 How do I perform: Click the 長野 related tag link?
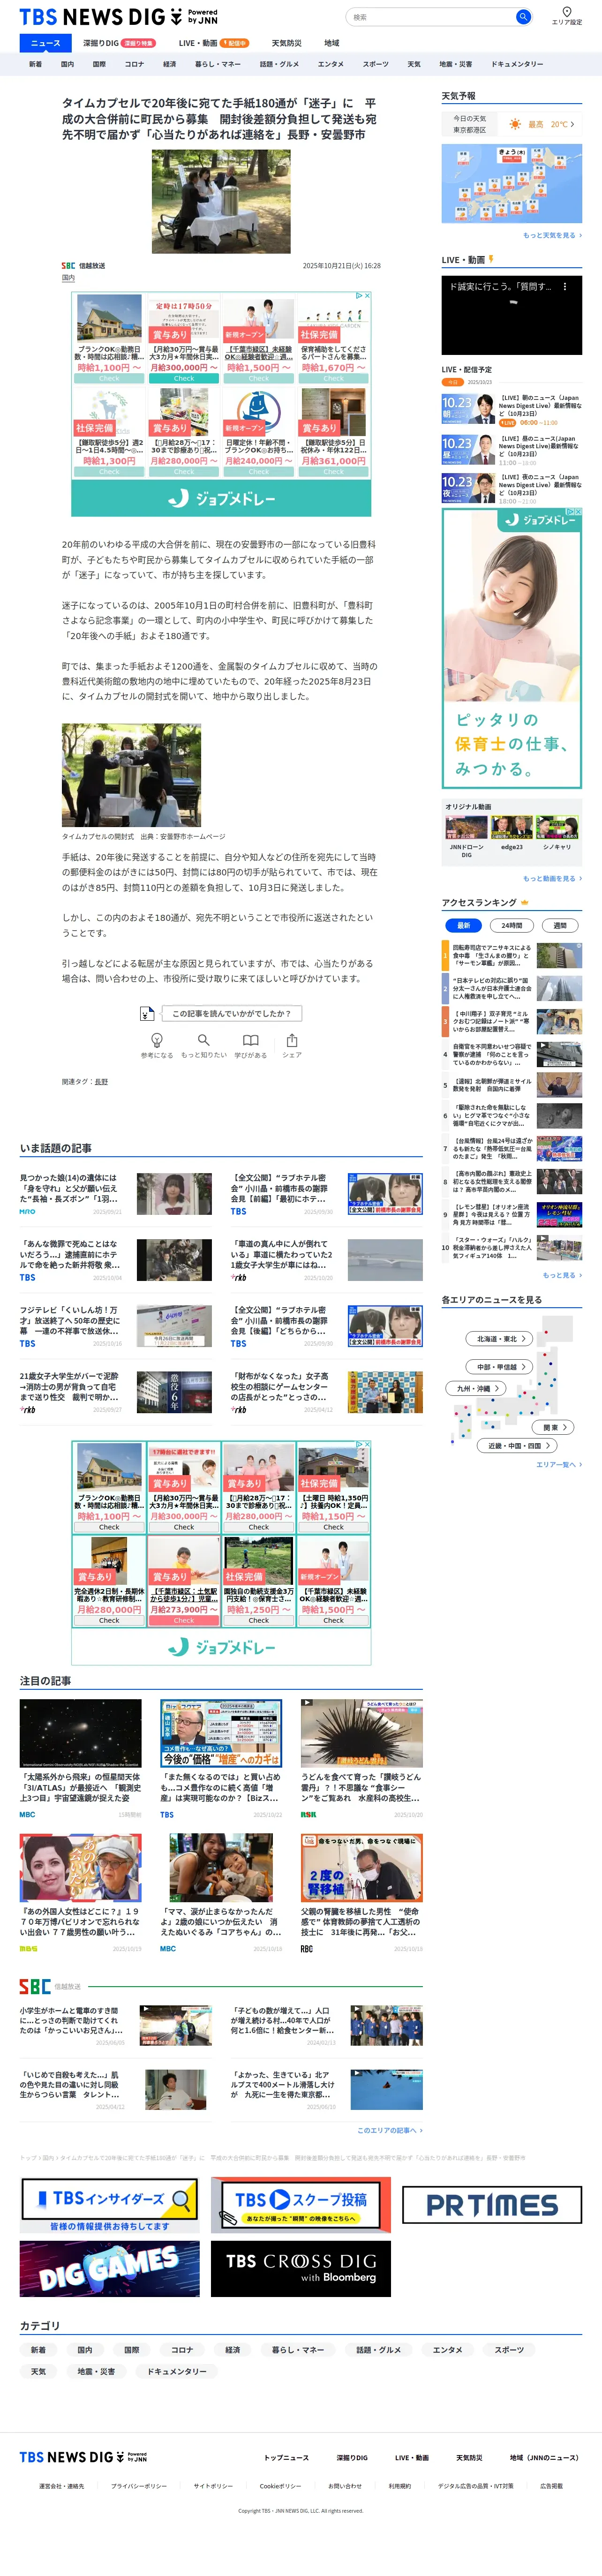(x=101, y=1082)
